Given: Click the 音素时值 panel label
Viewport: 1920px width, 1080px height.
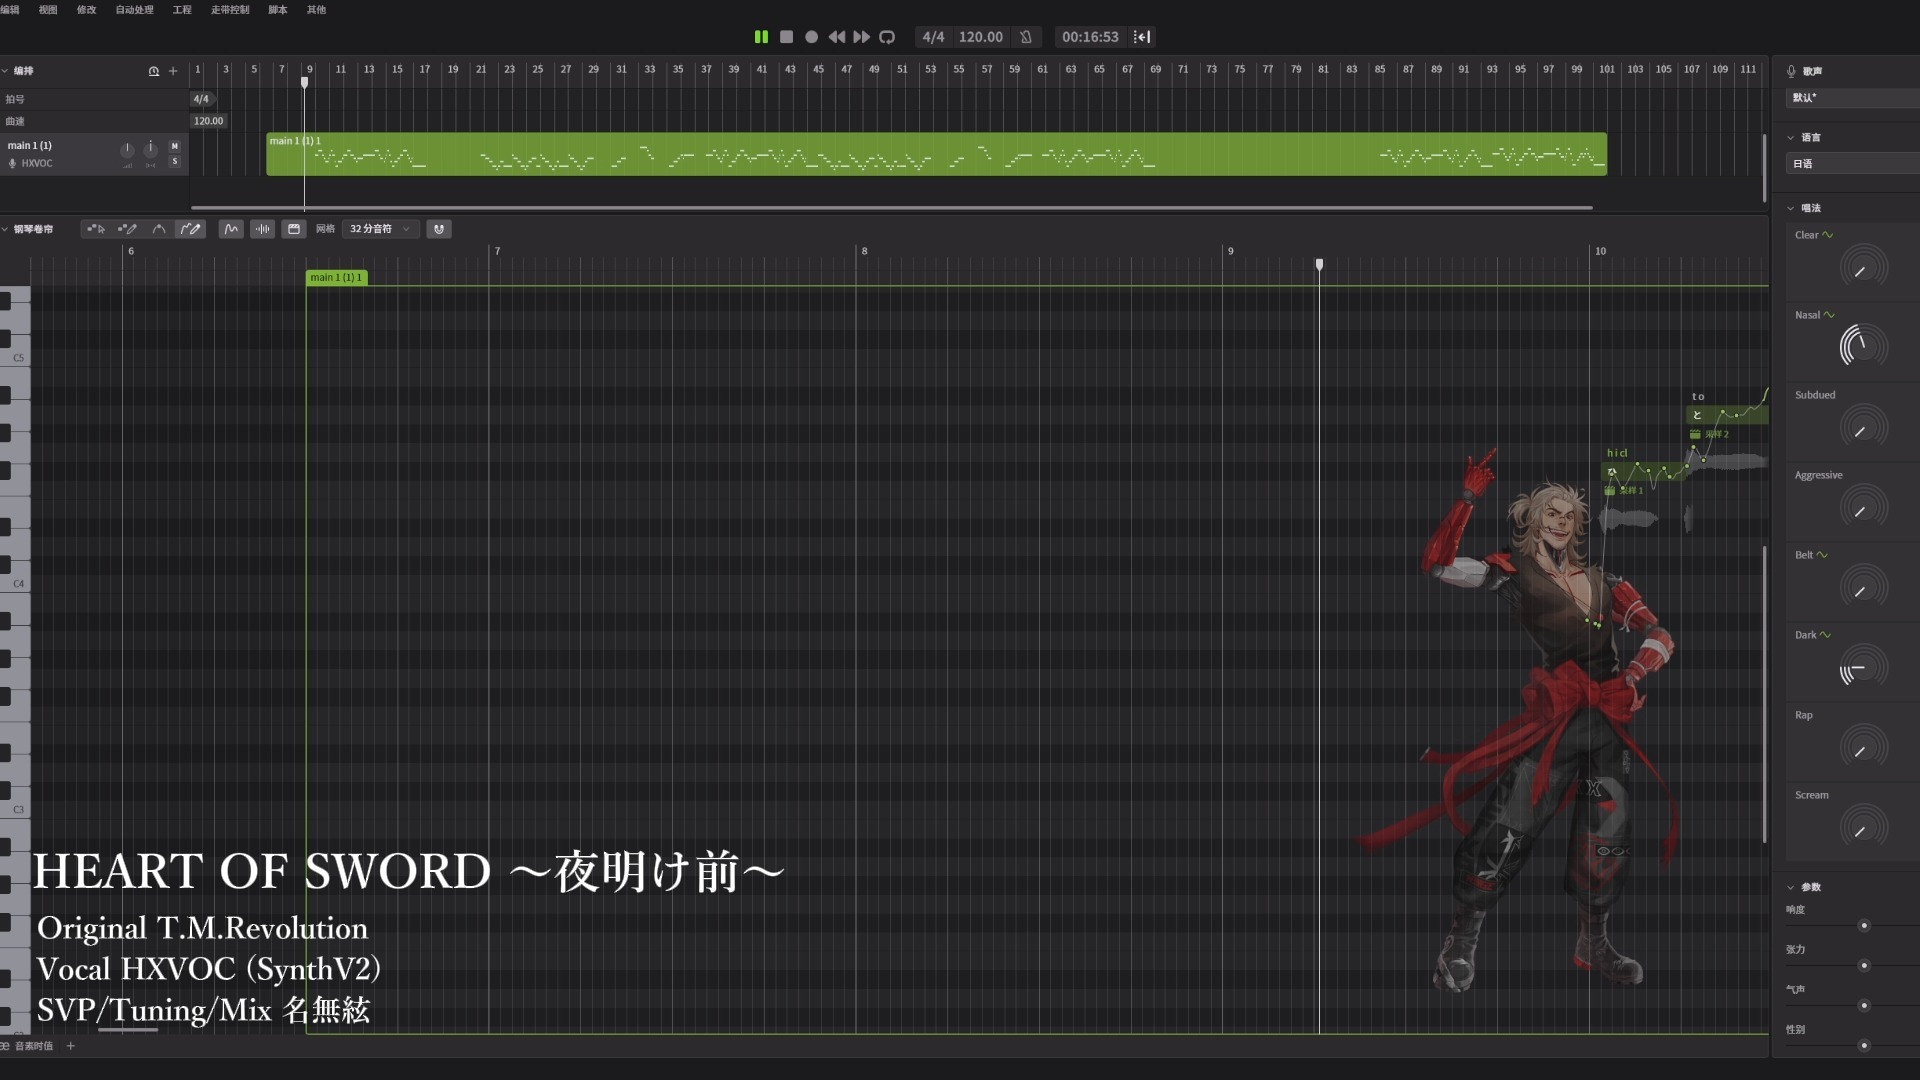Looking at the screenshot, I should tap(34, 1046).
